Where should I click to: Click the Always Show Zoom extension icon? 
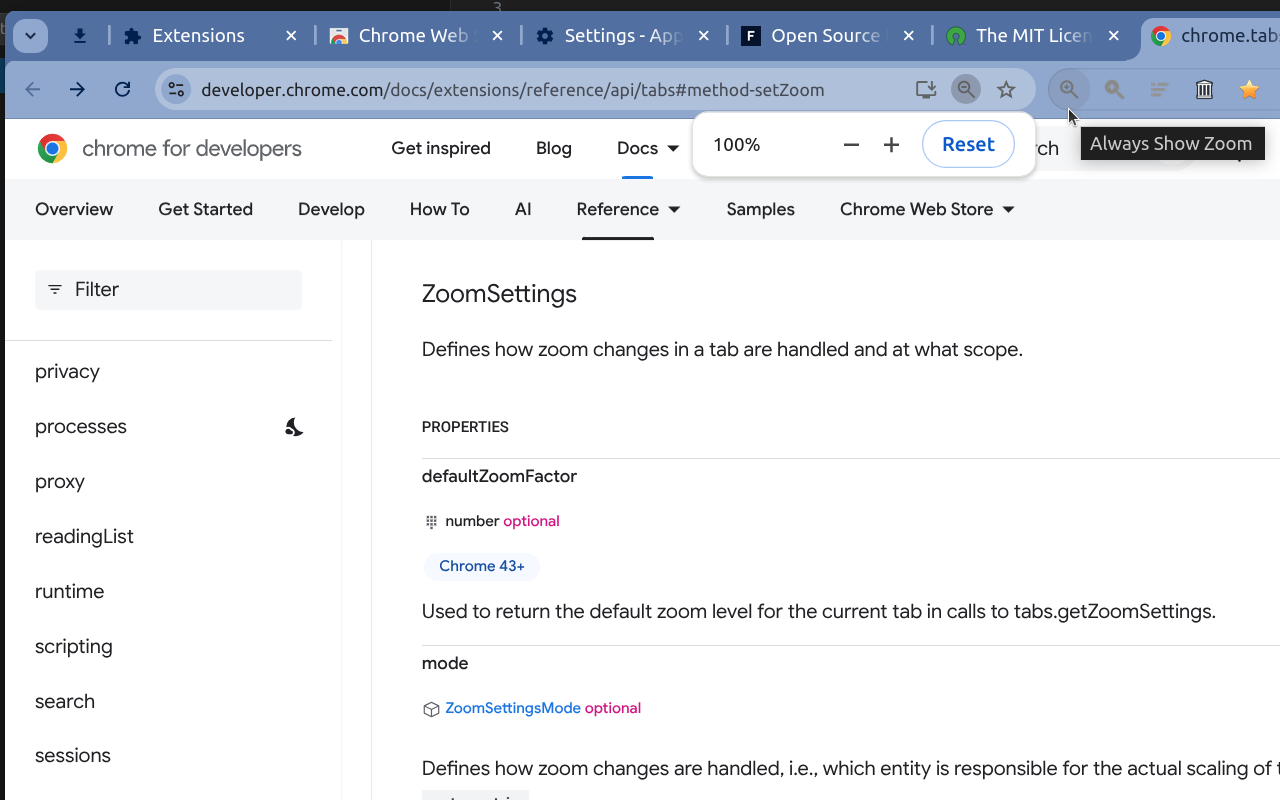1069,90
